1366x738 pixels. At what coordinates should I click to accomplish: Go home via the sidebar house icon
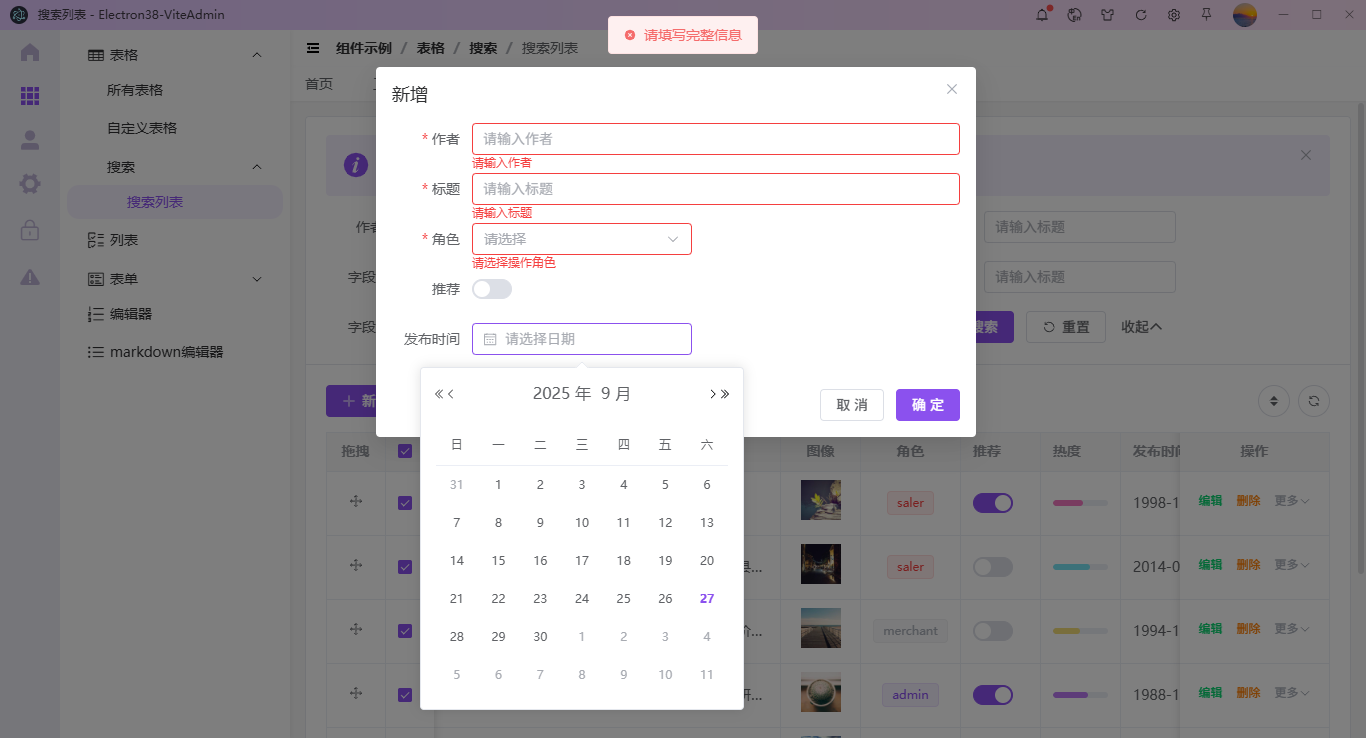click(x=29, y=53)
